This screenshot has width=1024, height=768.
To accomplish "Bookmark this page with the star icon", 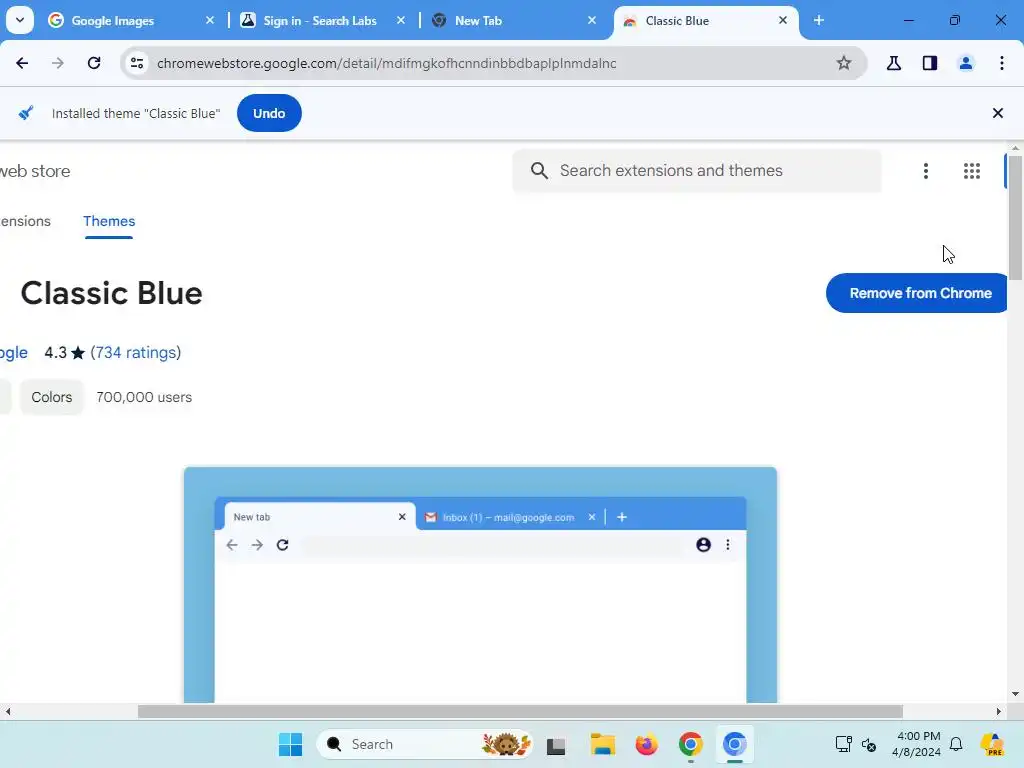I will coord(844,63).
